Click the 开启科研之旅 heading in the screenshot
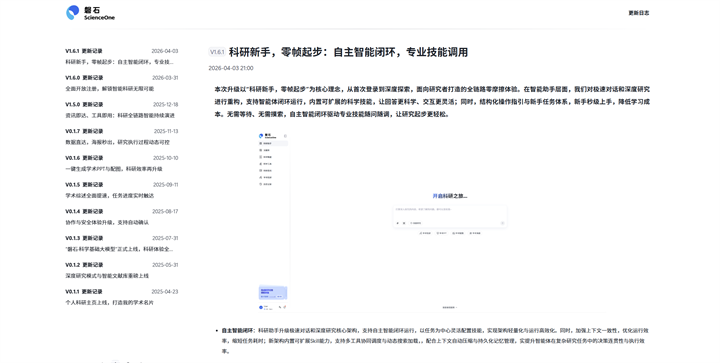The width and height of the screenshot is (720, 363). 450,196
